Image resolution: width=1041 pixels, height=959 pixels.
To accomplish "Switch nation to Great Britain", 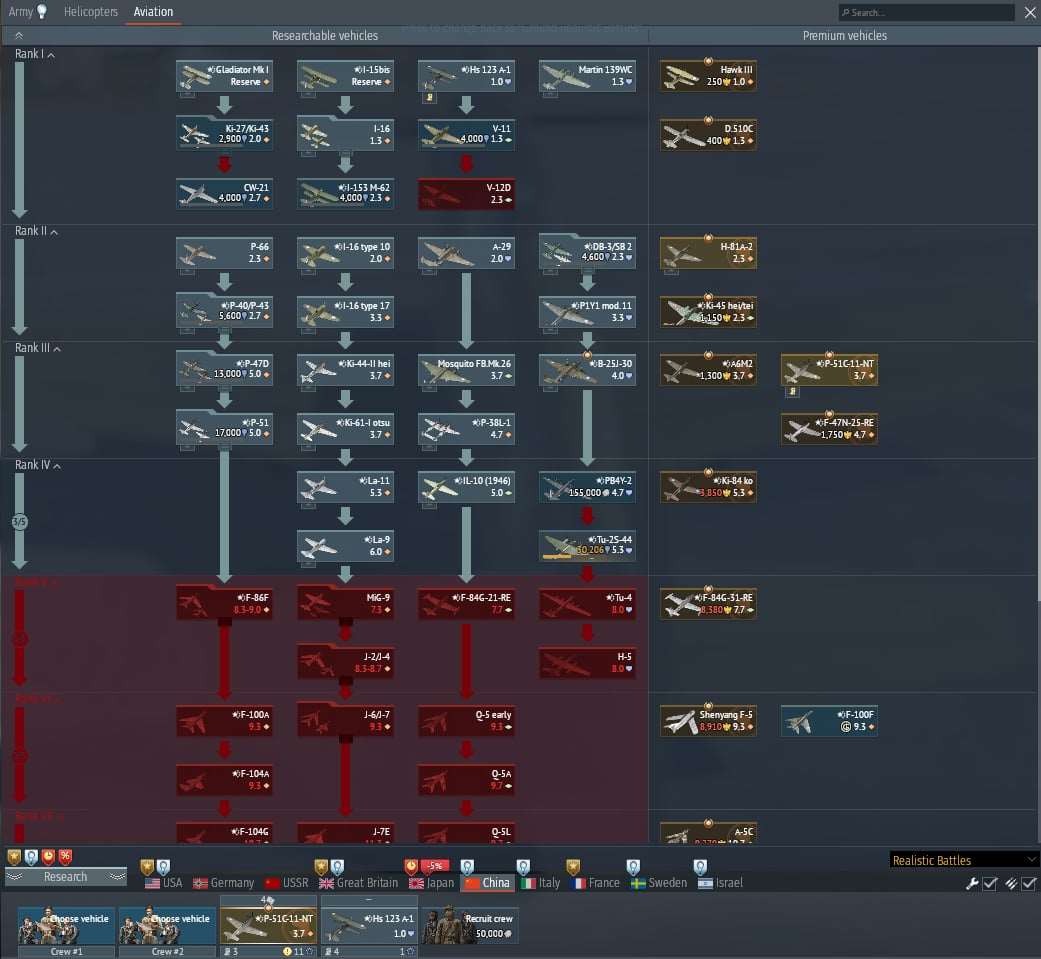I will coord(359,883).
